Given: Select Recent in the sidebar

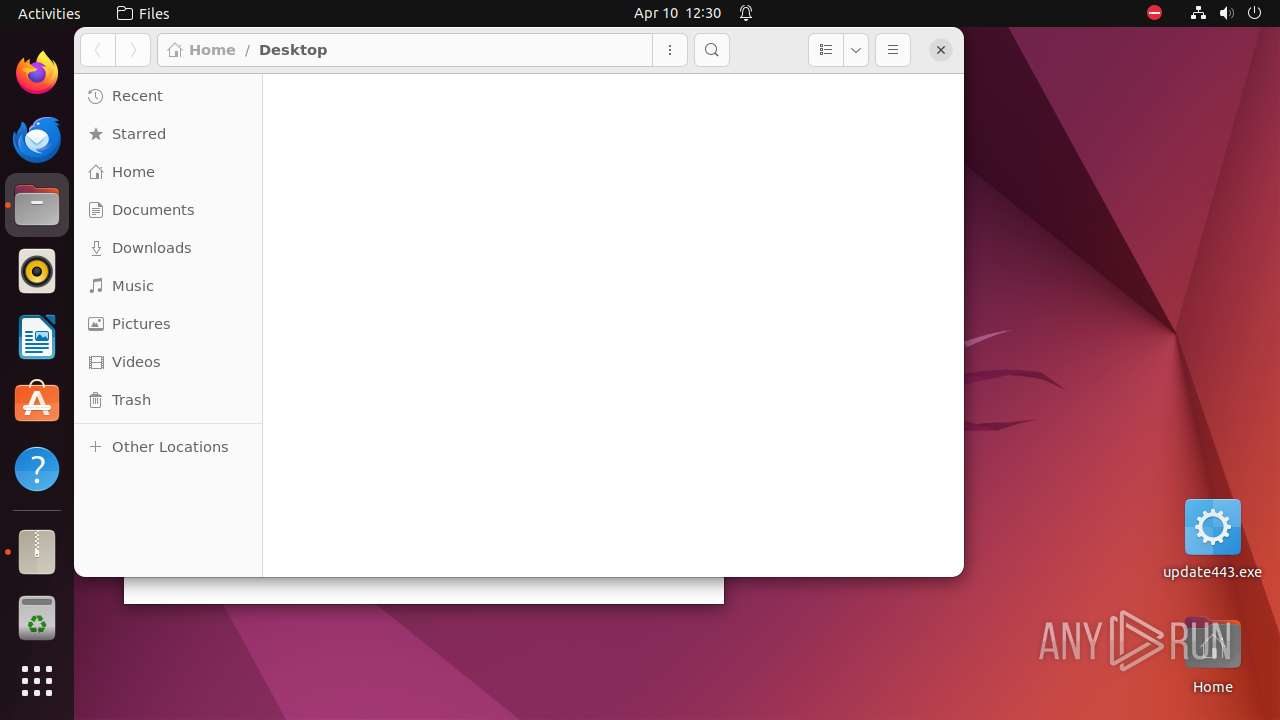Looking at the screenshot, I should (168, 96).
